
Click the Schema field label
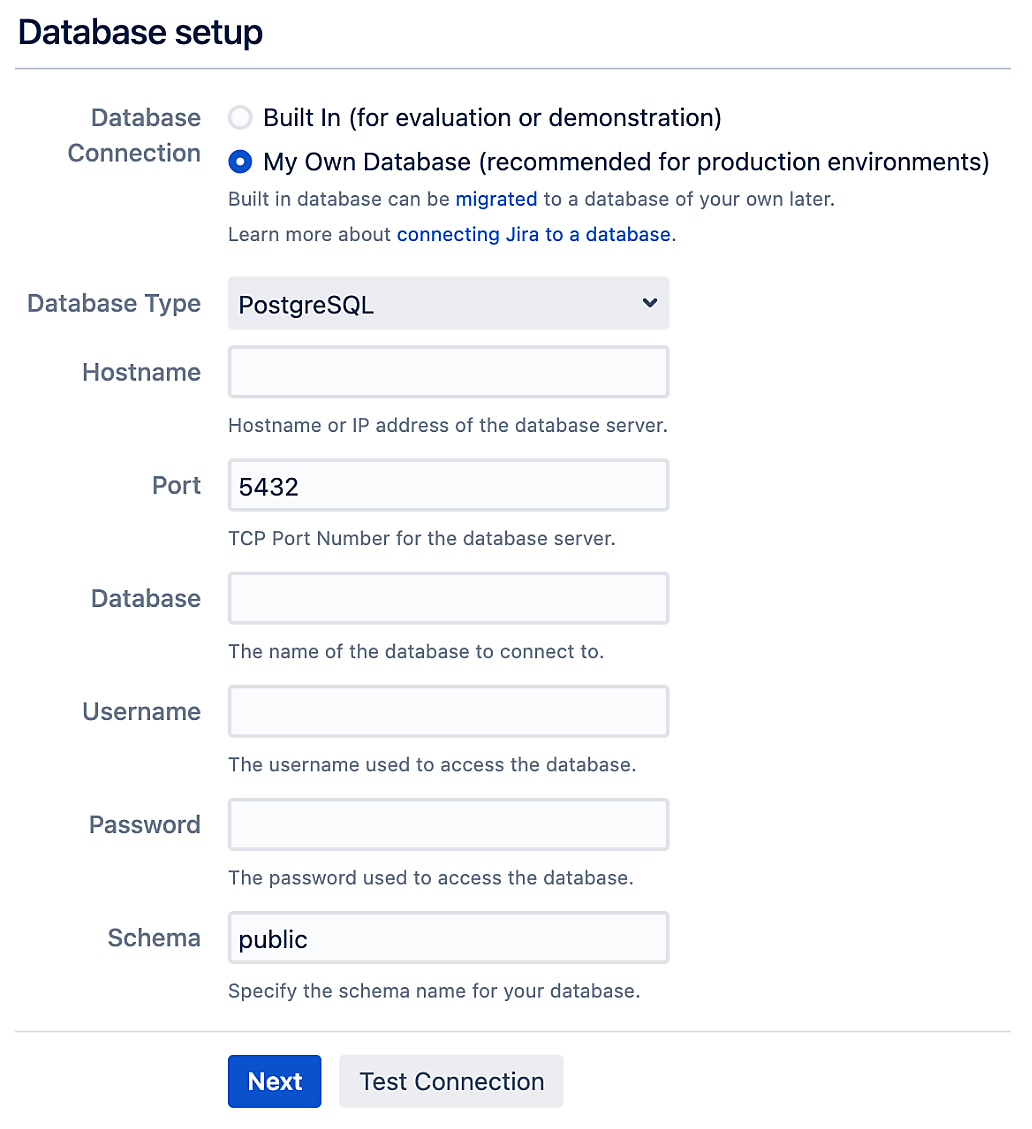point(154,937)
